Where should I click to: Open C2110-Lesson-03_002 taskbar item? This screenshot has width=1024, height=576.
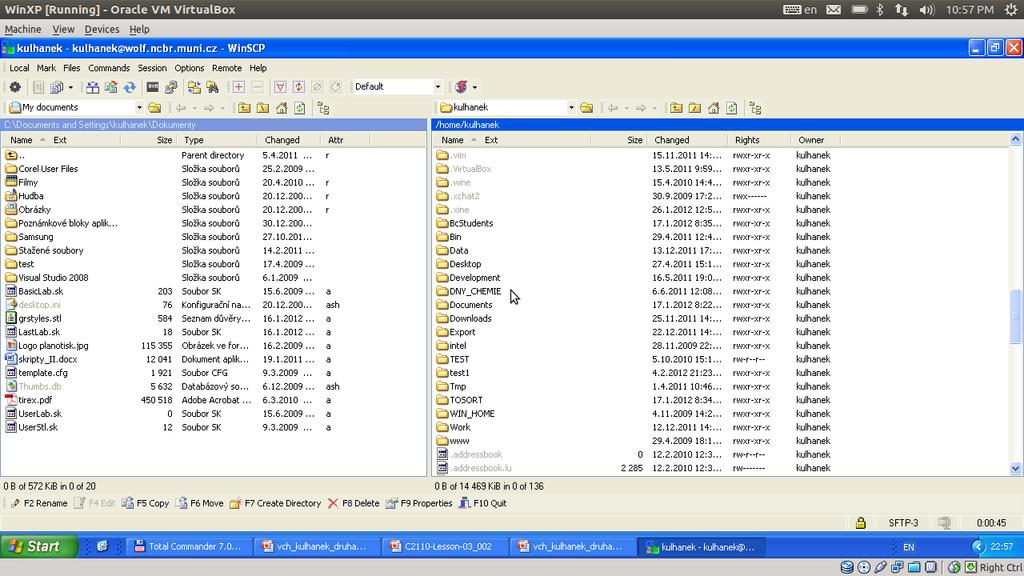[x=445, y=547]
